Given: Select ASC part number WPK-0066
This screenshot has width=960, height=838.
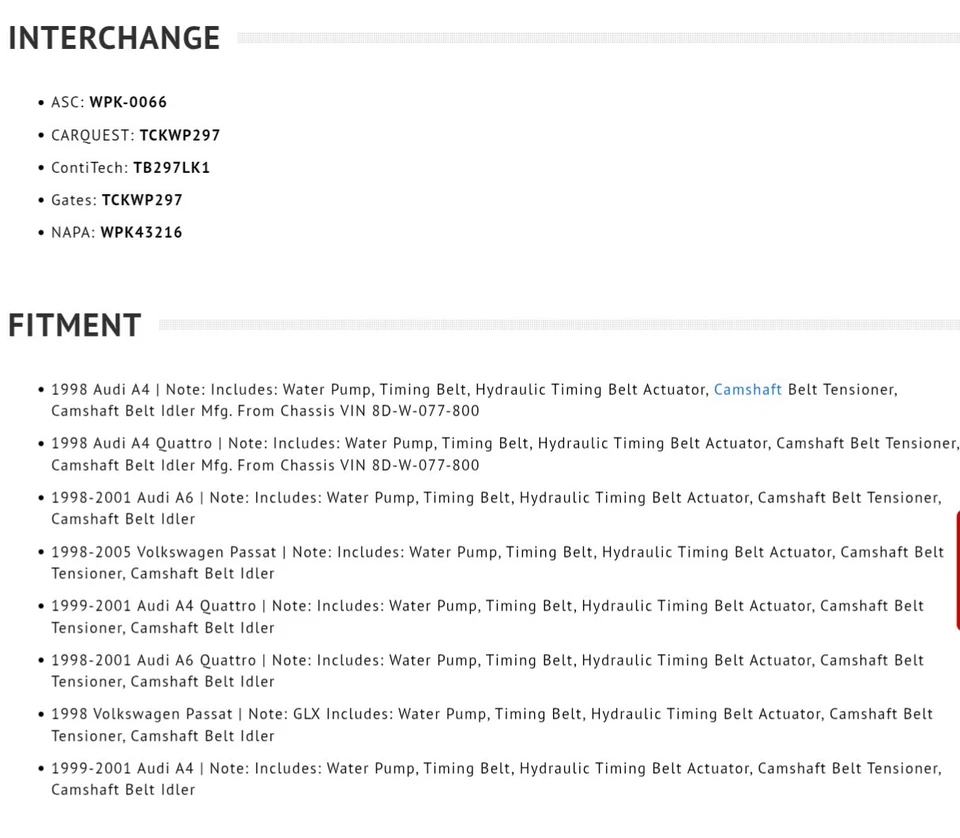Looking at the screenshot, I should [x=128, y=102].
